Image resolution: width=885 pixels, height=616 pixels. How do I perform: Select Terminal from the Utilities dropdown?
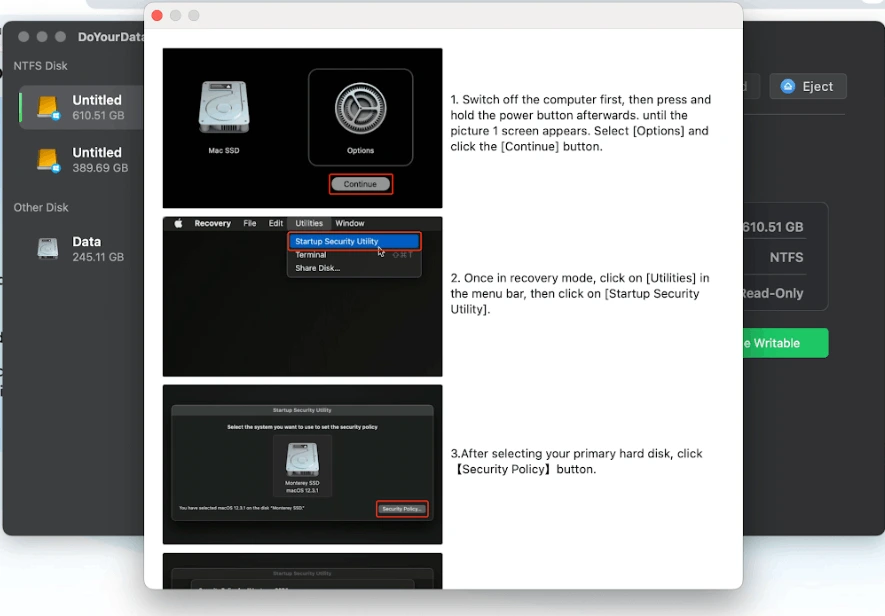[x=311, y=255]
